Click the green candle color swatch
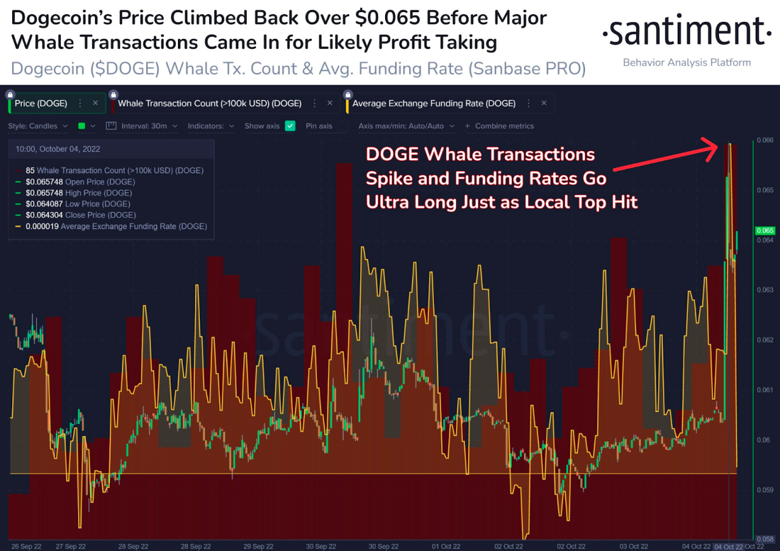Image resolution: width=780 pixels, height=551 pixels. 82,126
